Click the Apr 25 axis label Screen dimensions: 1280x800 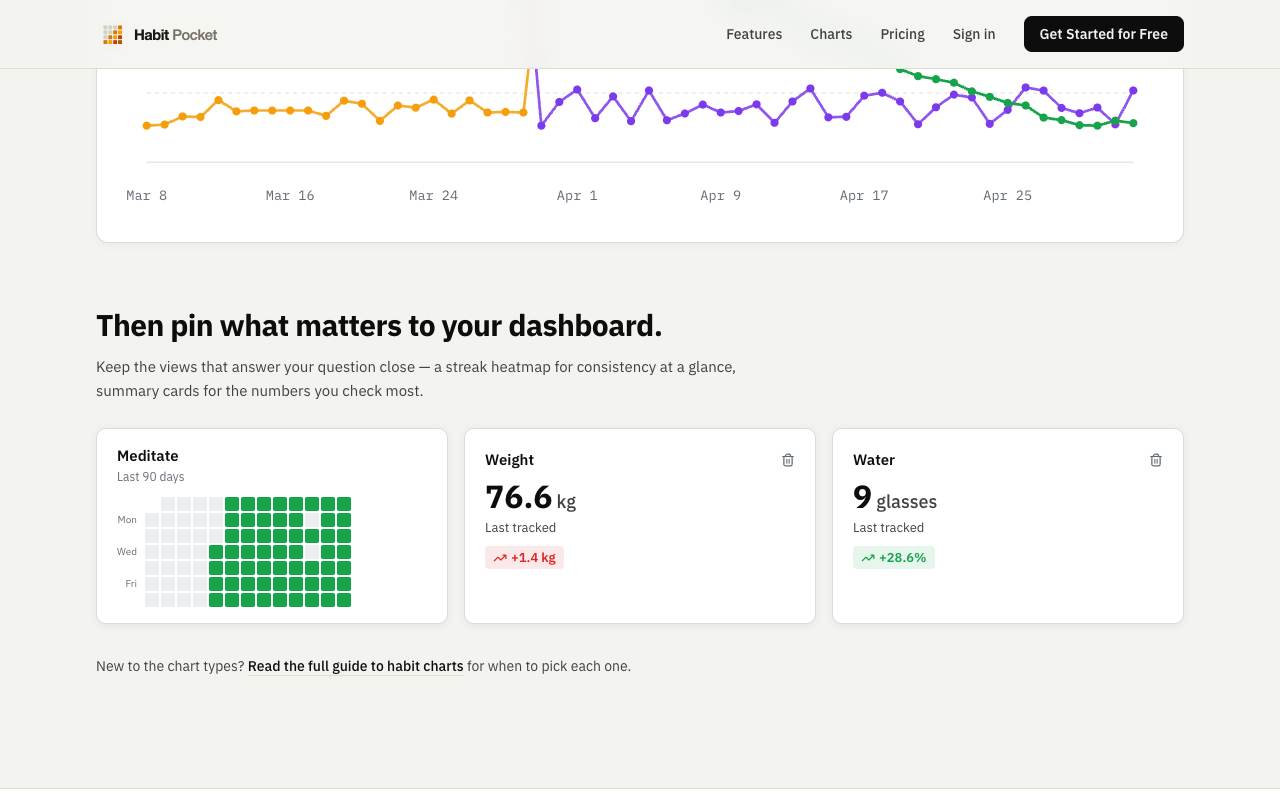tap(1008, 196)
